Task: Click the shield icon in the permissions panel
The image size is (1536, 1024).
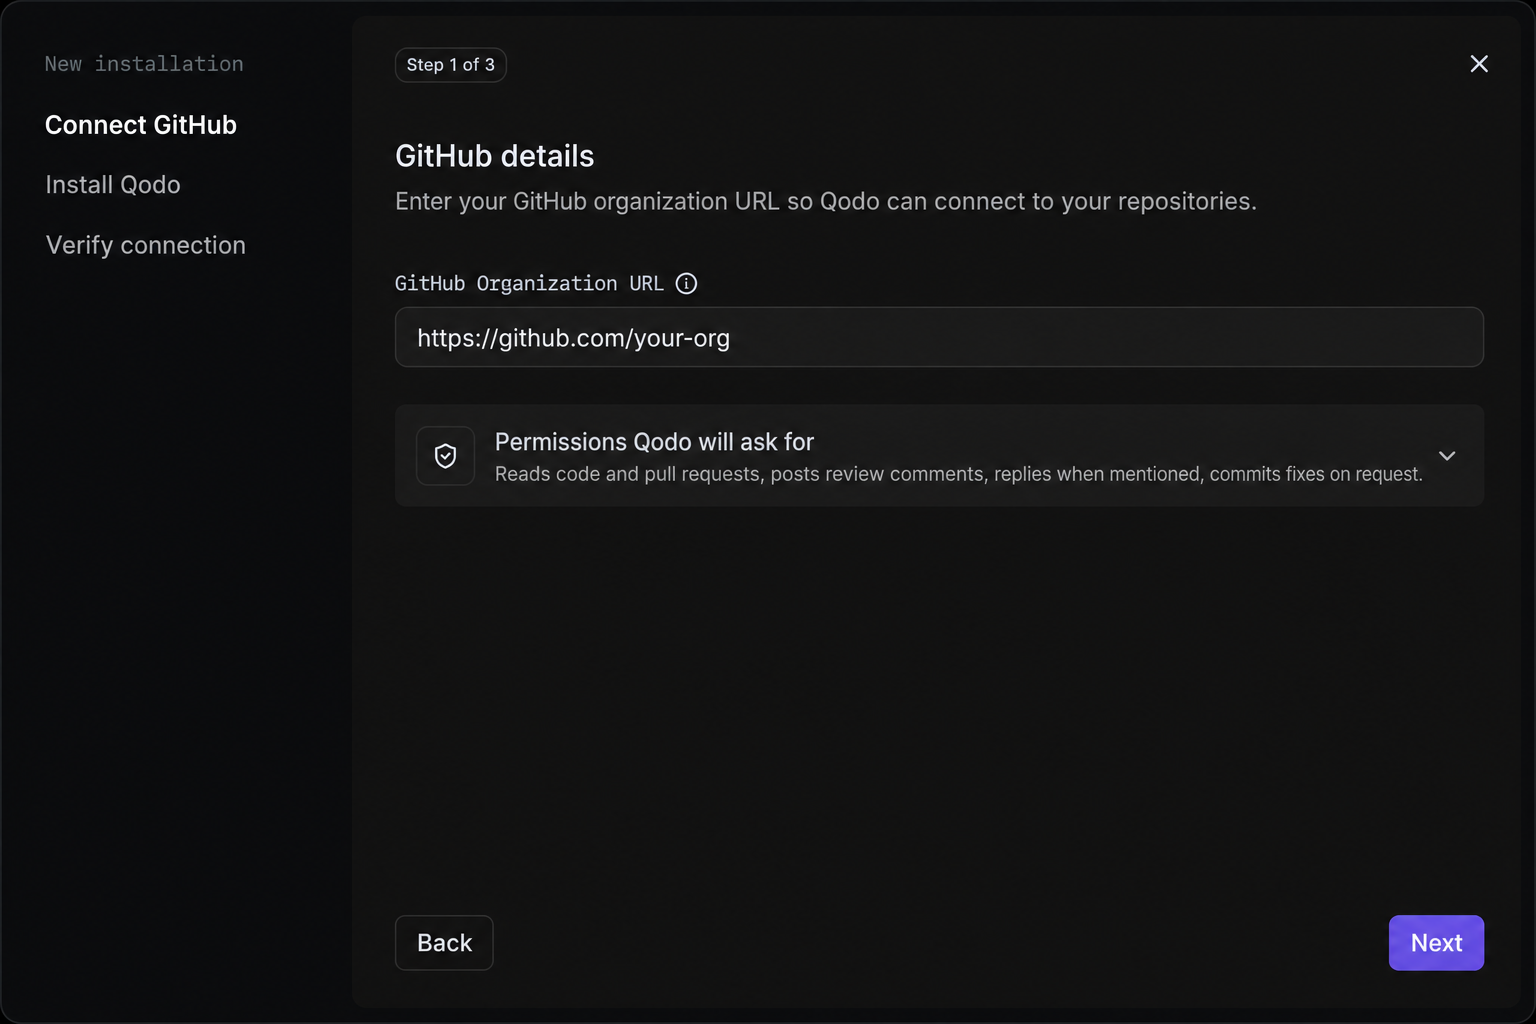Action: 445,456
